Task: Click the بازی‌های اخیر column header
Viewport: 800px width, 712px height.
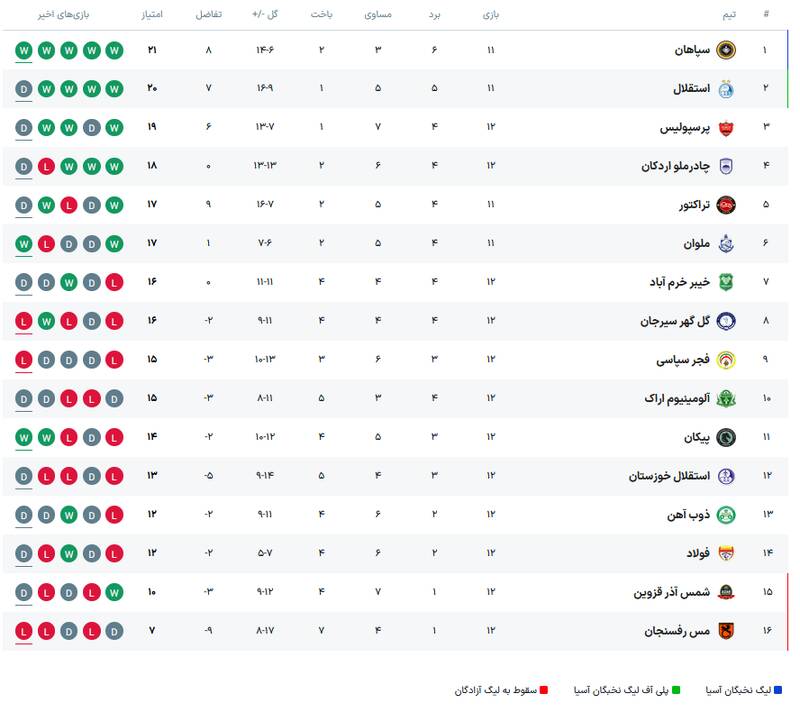Action: tap(60, 15)
